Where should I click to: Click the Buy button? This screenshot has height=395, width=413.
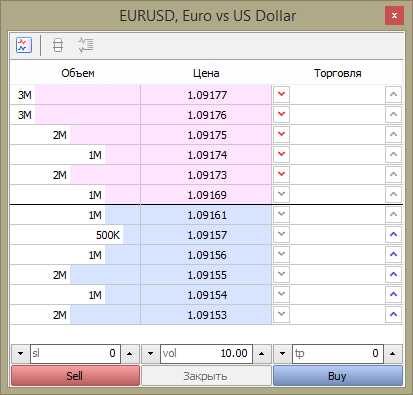click(x=338, y=376)
